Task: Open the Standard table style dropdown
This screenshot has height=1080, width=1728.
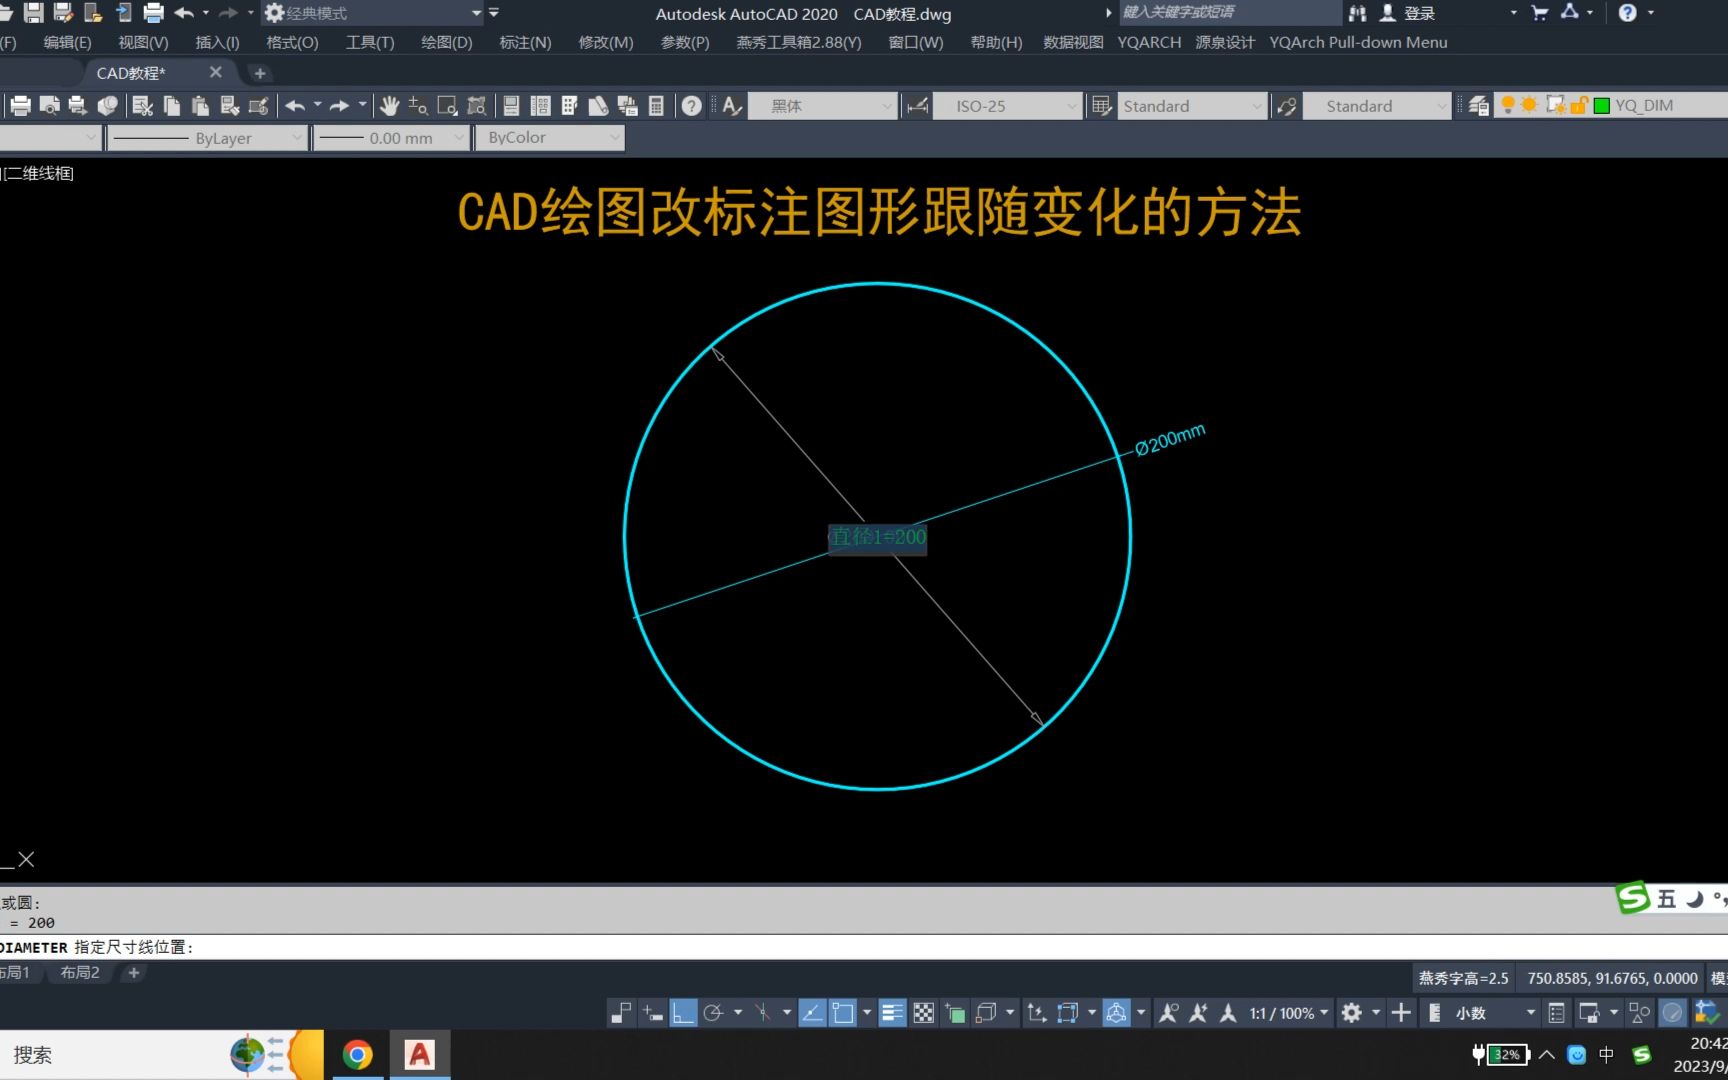Action: coord(1256,106)
